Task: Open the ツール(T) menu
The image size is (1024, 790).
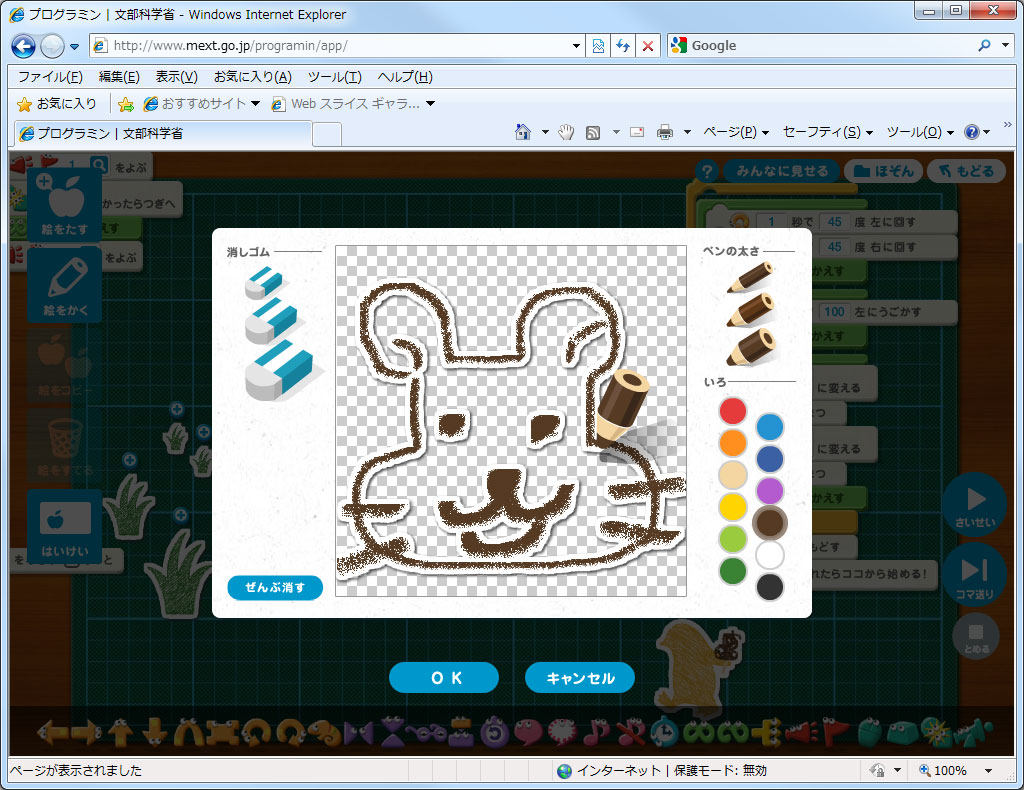Action: click(x=334, y=77)
